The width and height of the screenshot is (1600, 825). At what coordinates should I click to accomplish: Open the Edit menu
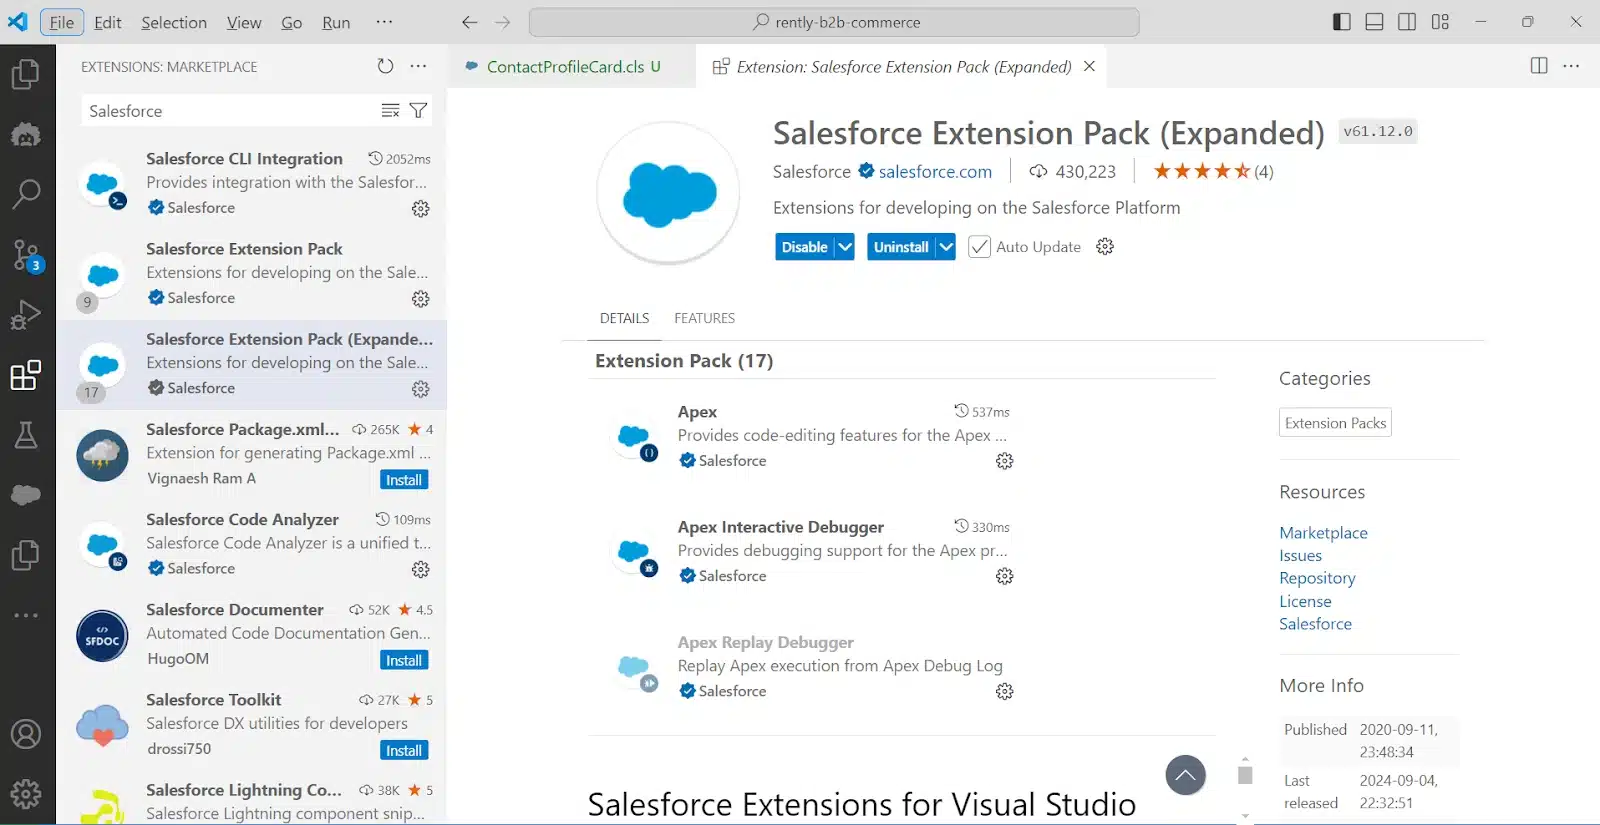[x=107, y=22]
